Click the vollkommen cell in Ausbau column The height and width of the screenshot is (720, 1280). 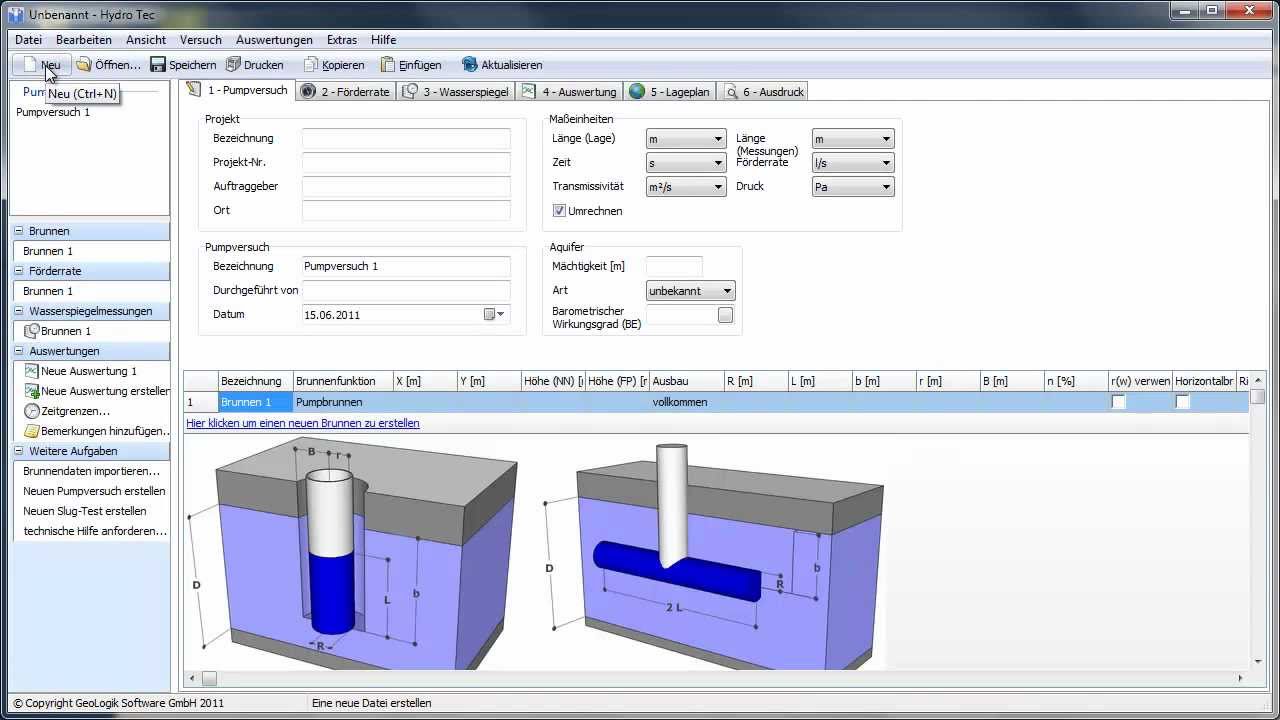click(687, 402)
